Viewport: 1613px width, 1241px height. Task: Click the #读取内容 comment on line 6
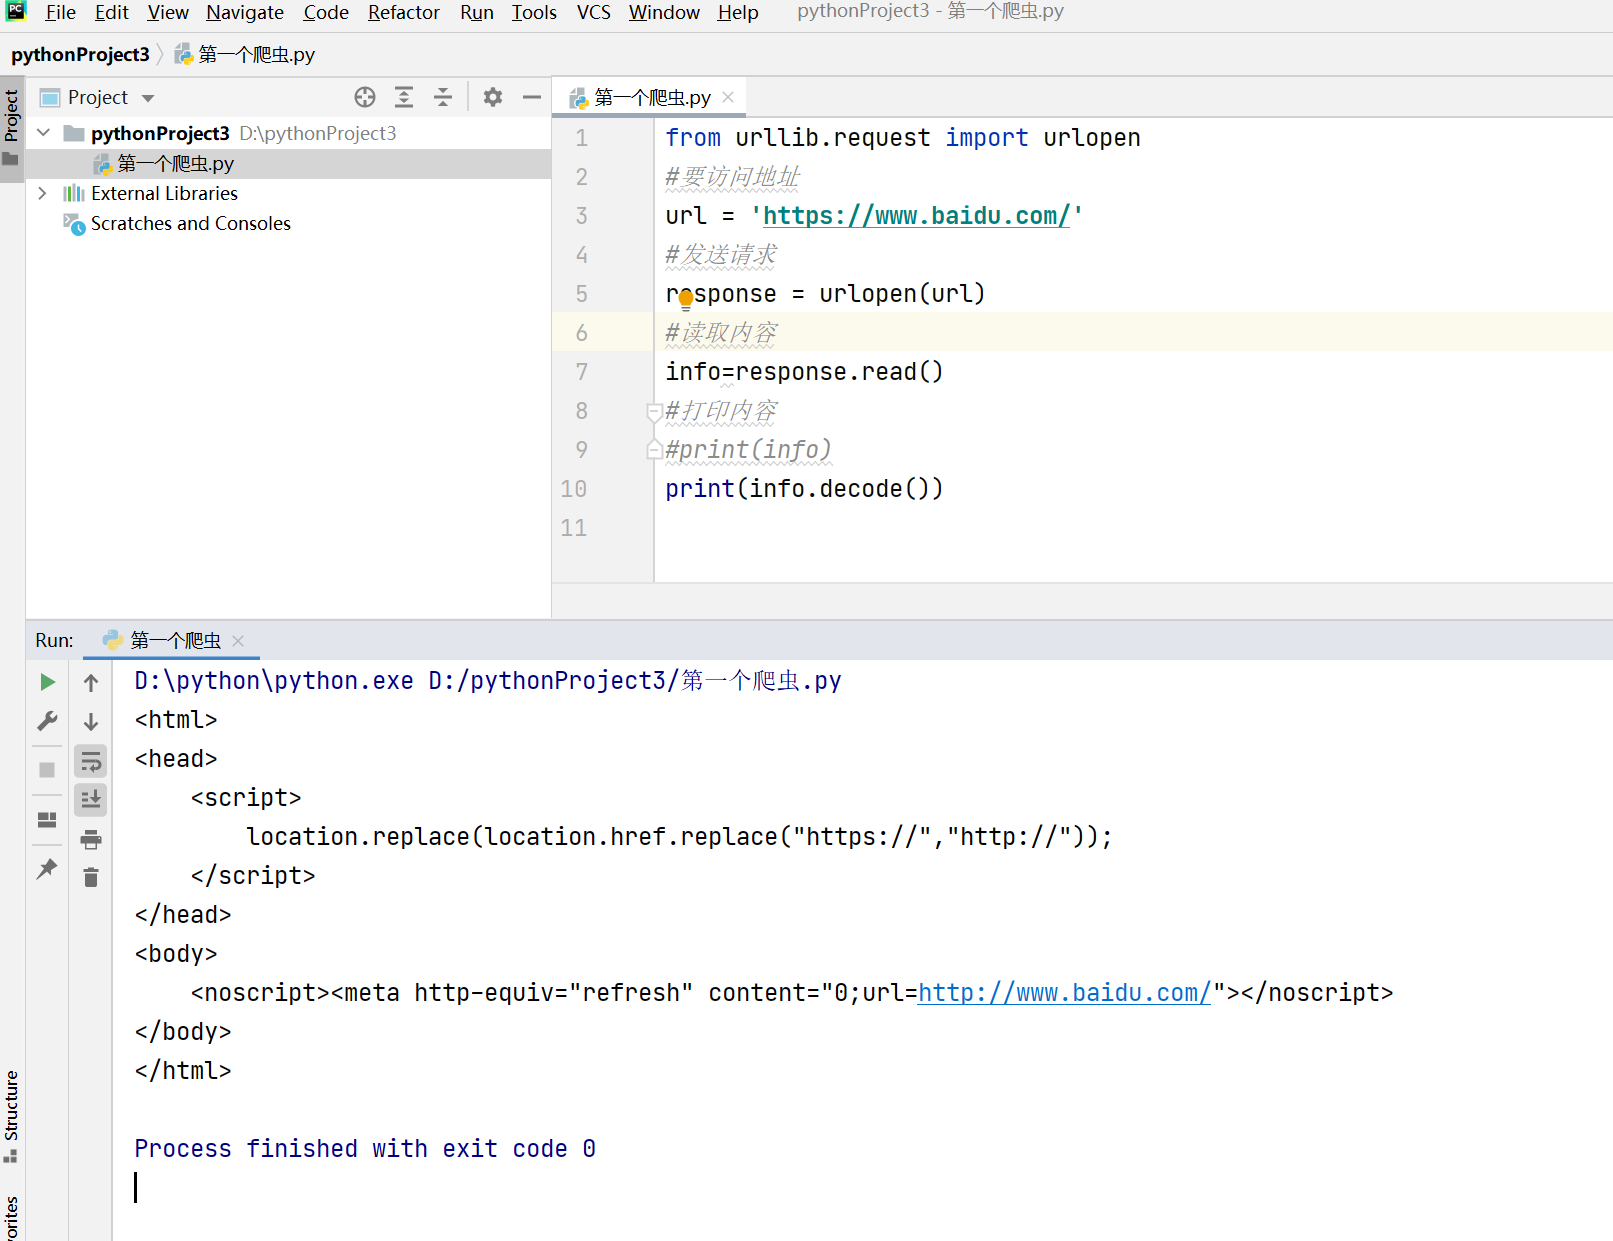coord(721,333)
